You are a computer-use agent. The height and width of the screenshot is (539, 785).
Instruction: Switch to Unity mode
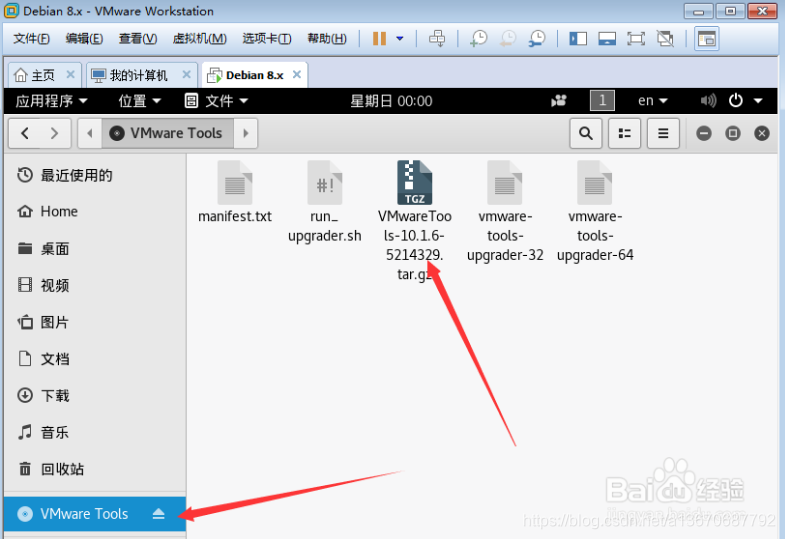tap(665, 39)
